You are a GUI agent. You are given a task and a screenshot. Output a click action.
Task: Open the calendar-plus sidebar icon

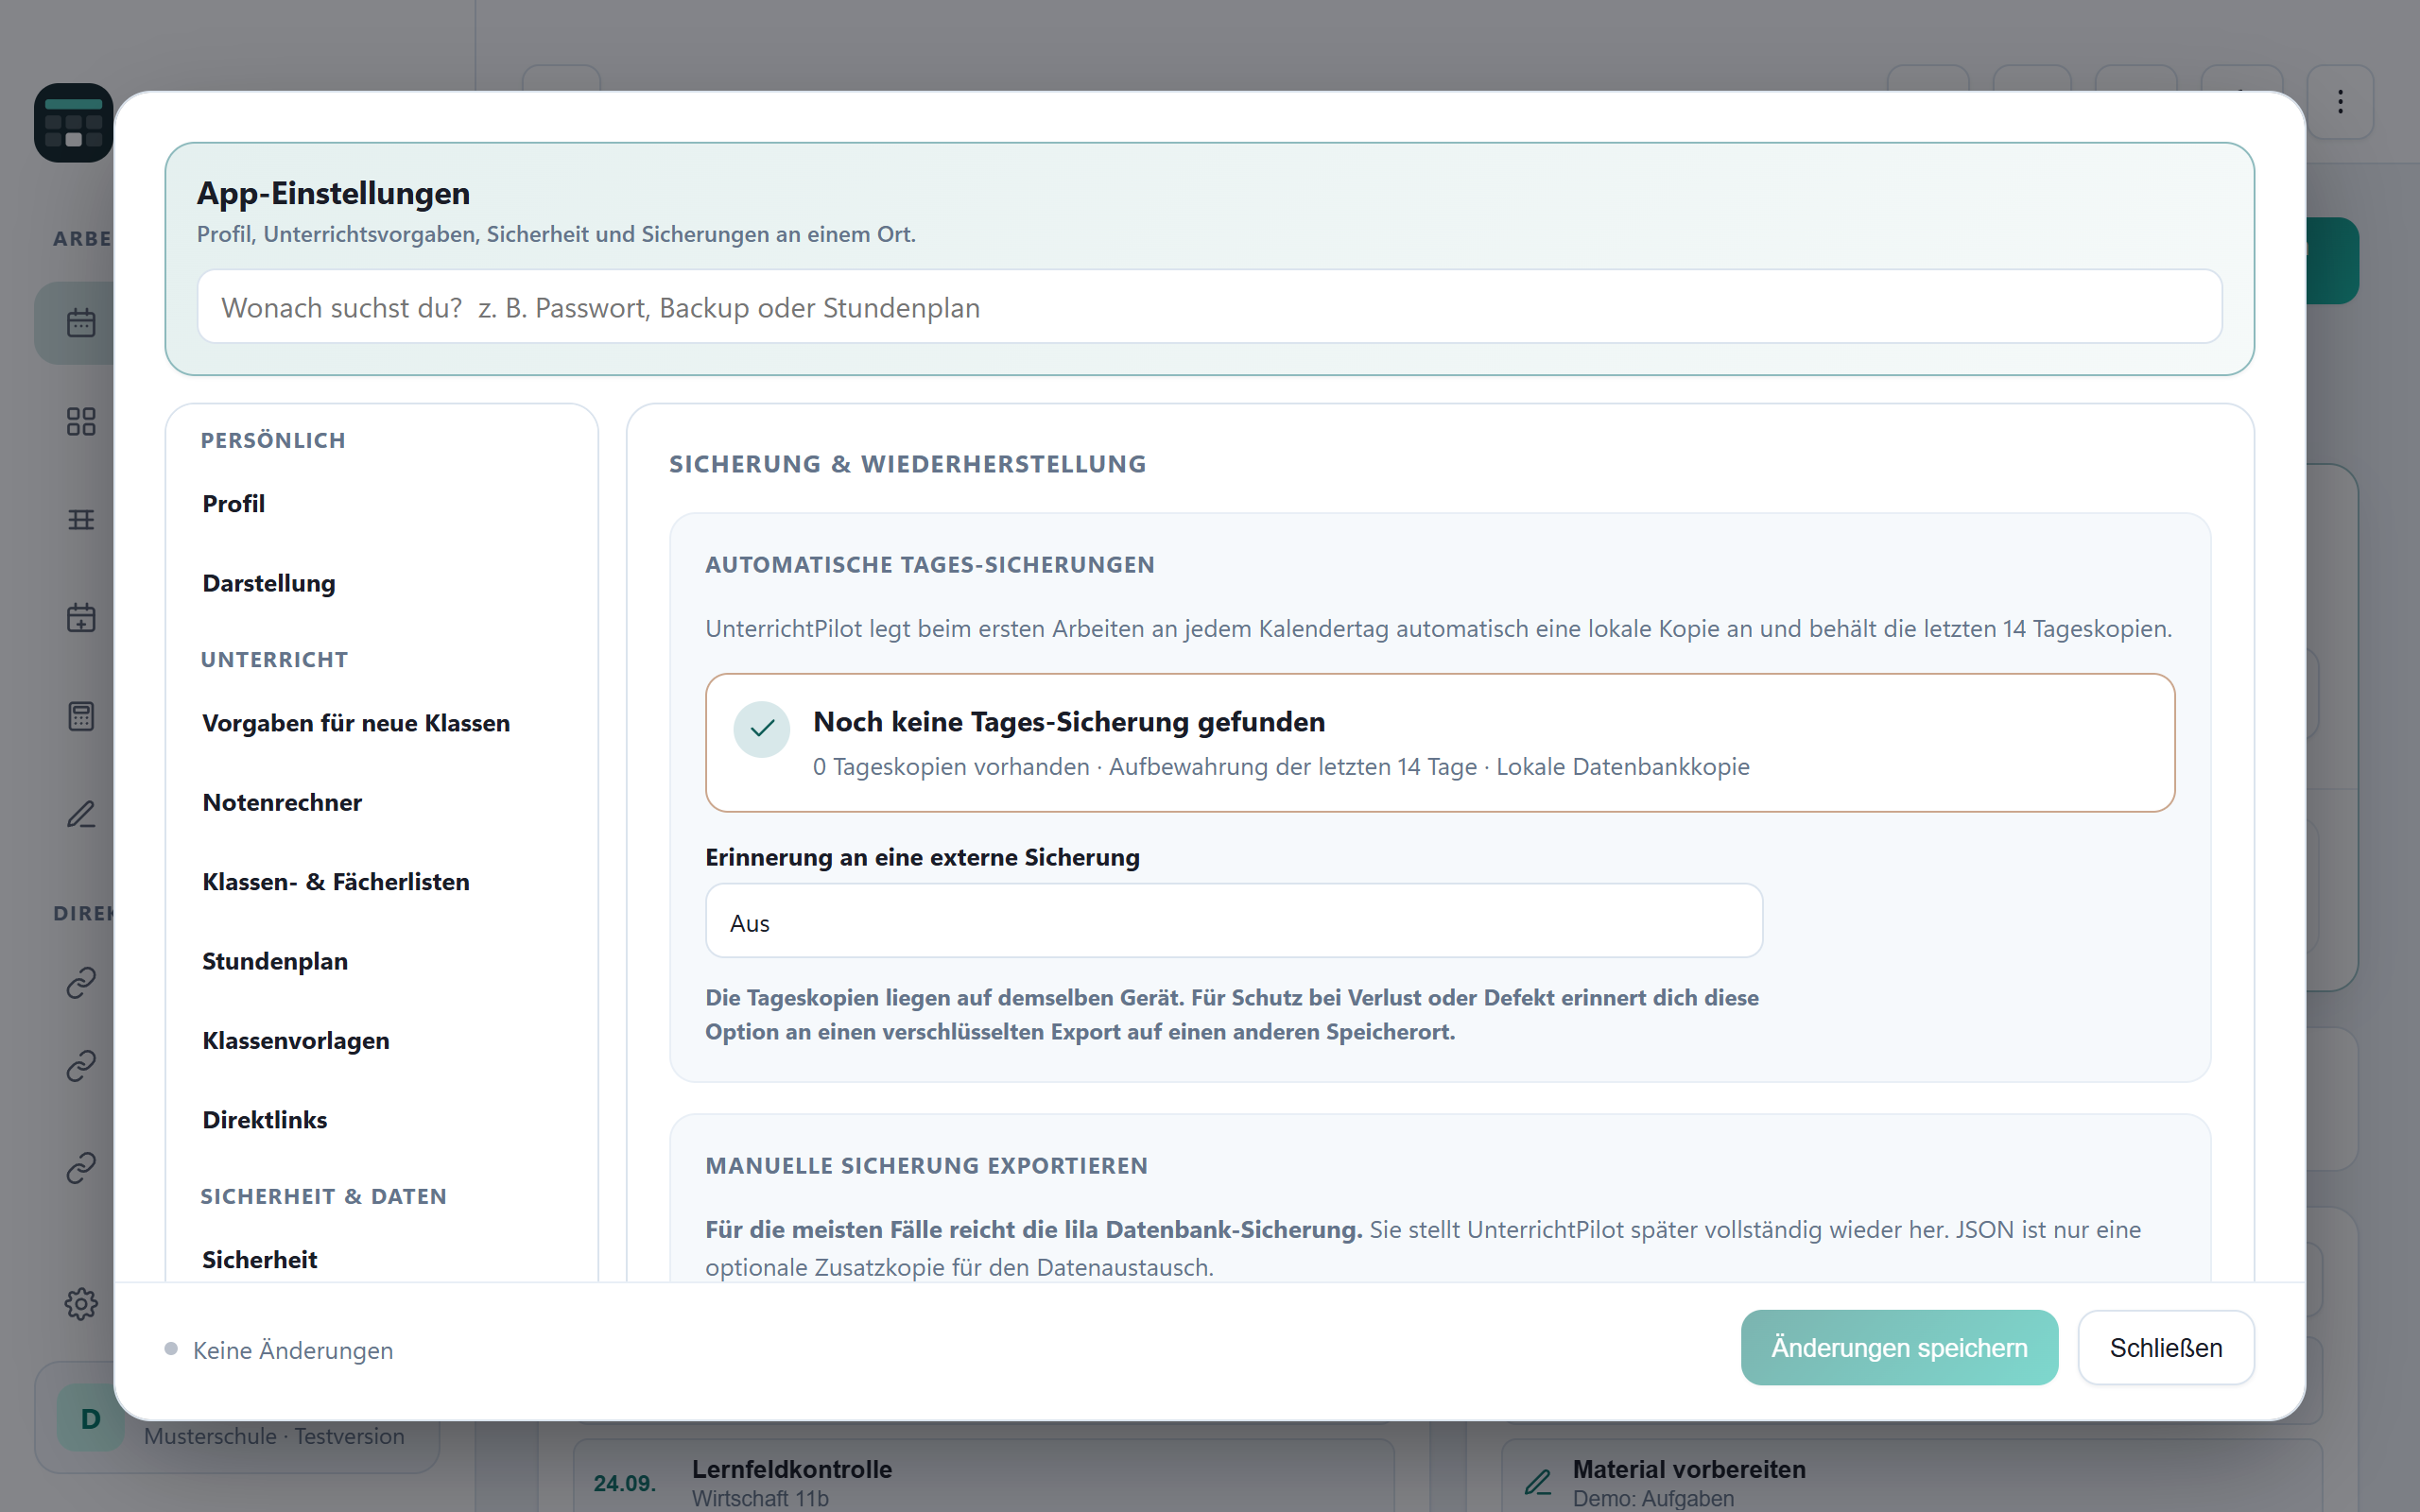click(81, 617)
